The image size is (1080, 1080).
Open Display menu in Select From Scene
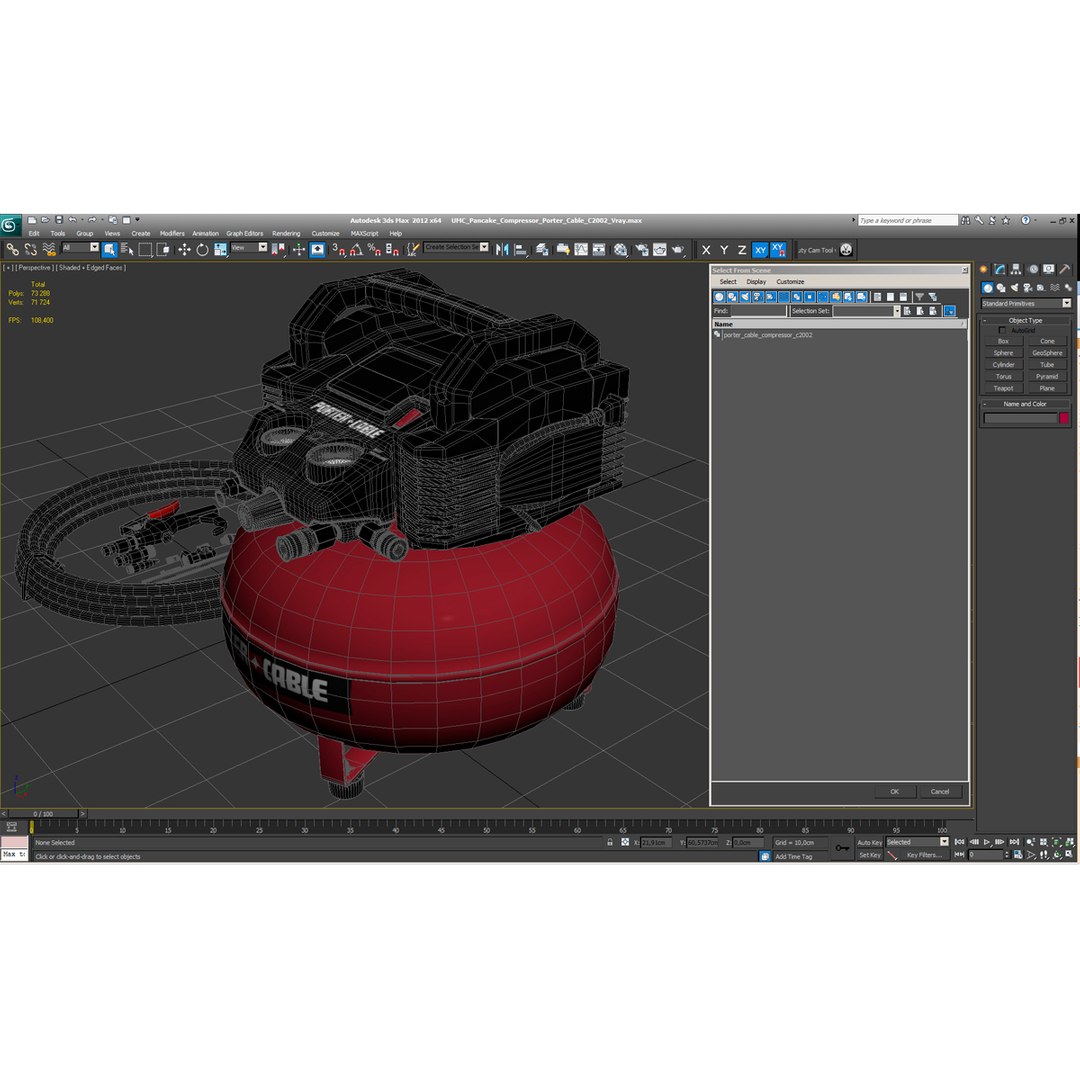coord(756,282)
